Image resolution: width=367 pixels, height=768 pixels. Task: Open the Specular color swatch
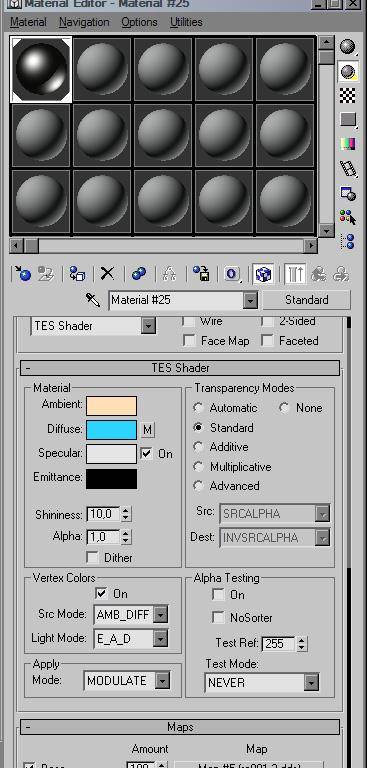click(111, 454)
